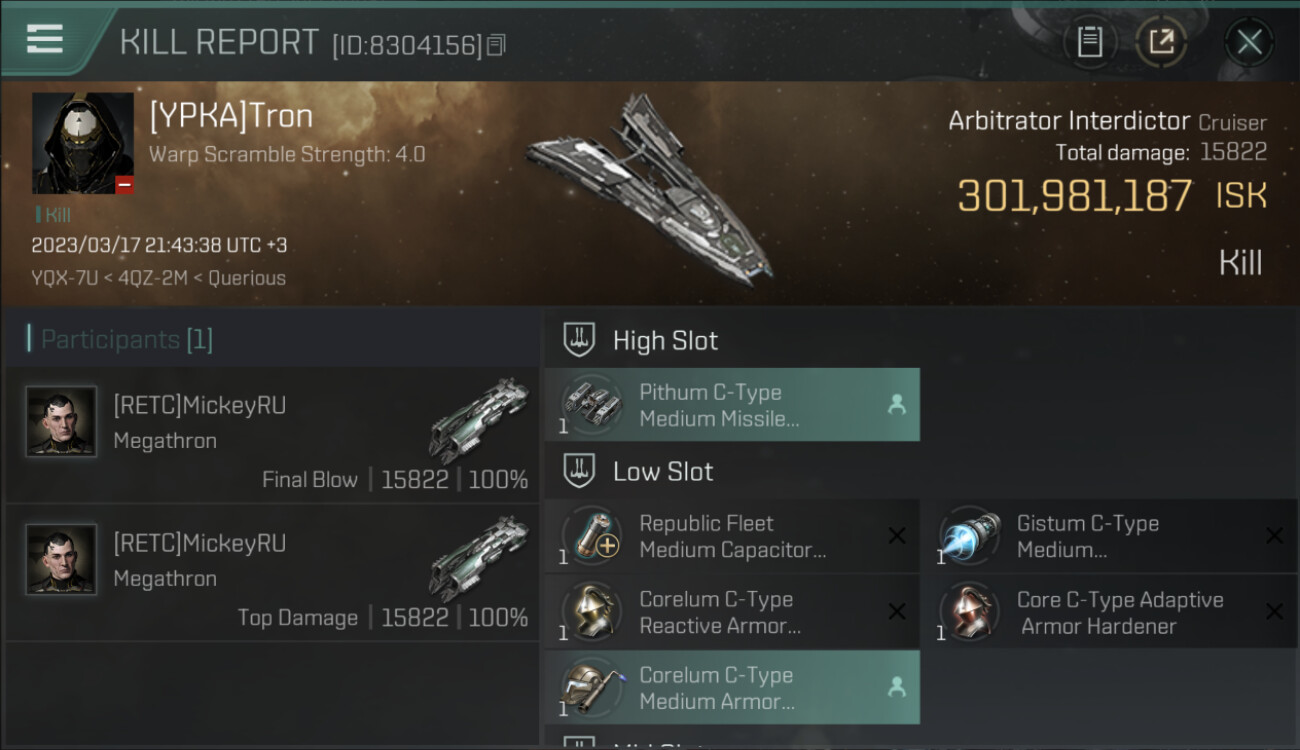Click the Pithum C-Type Medium Missile module
The image size is (1300, 750).
coord(732,405)
